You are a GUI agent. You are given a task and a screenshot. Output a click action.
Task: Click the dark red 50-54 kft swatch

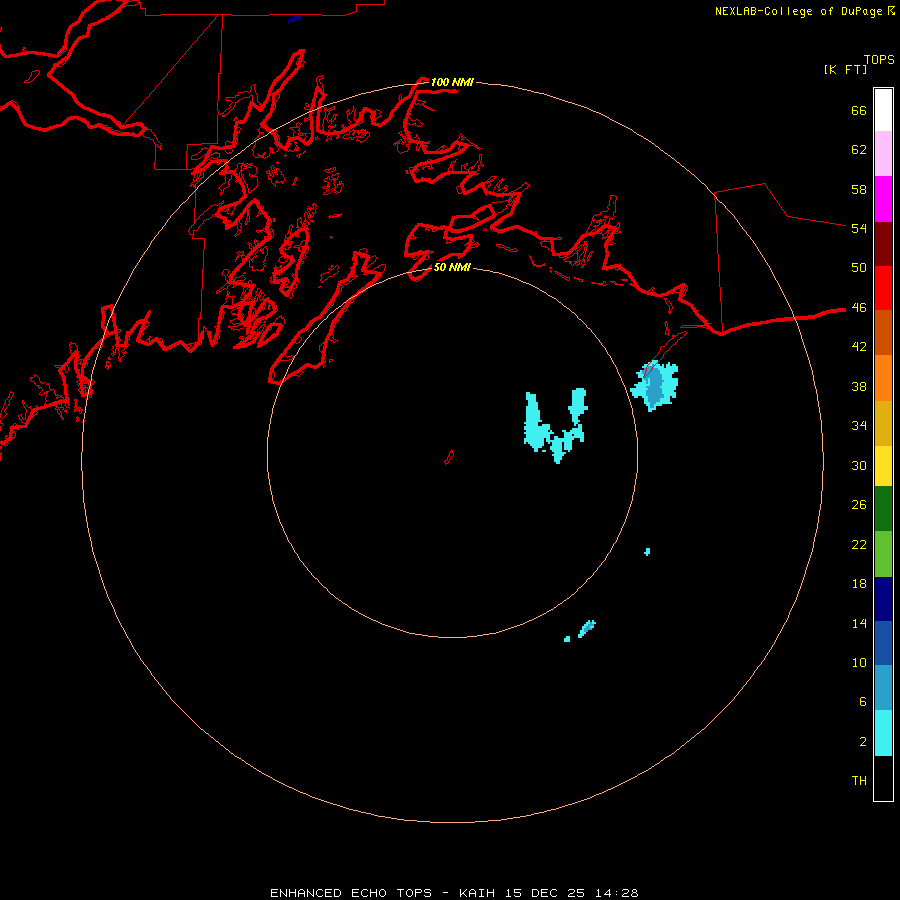[883, 243]
